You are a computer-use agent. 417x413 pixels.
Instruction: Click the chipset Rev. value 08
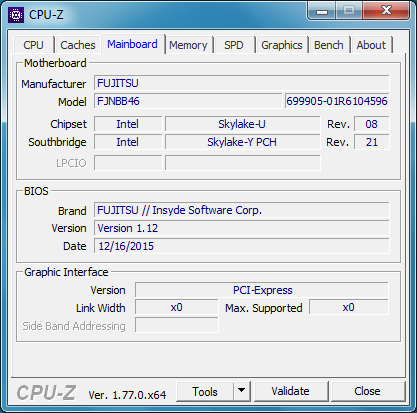[371, 124]
